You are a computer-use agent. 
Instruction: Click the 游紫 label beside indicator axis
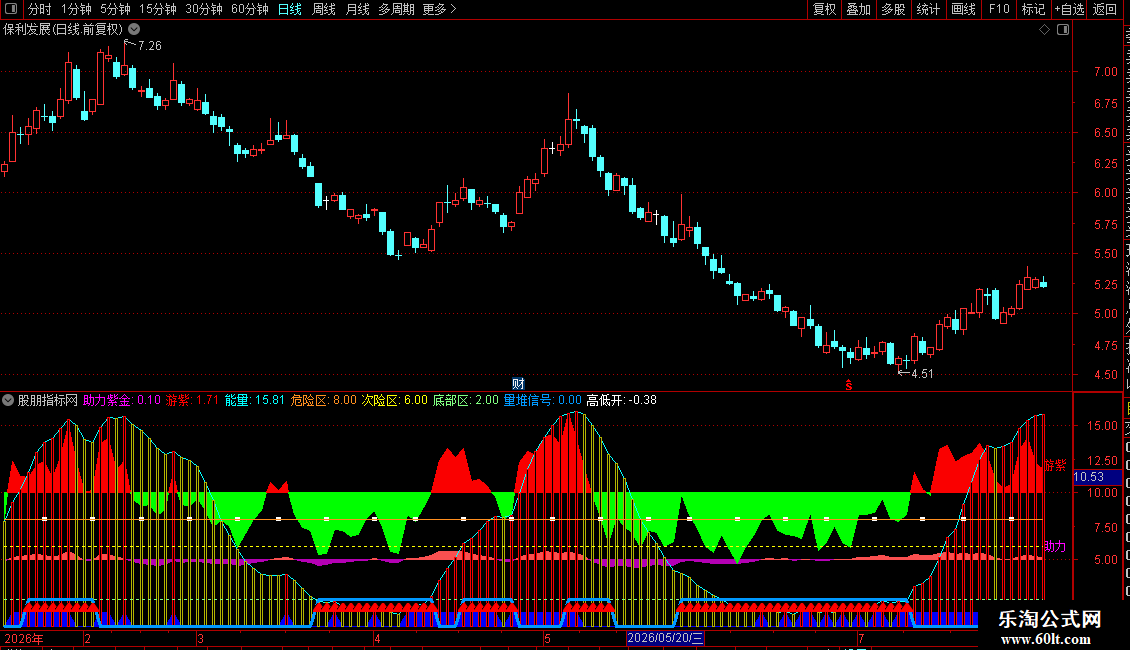coord(1055,465)
